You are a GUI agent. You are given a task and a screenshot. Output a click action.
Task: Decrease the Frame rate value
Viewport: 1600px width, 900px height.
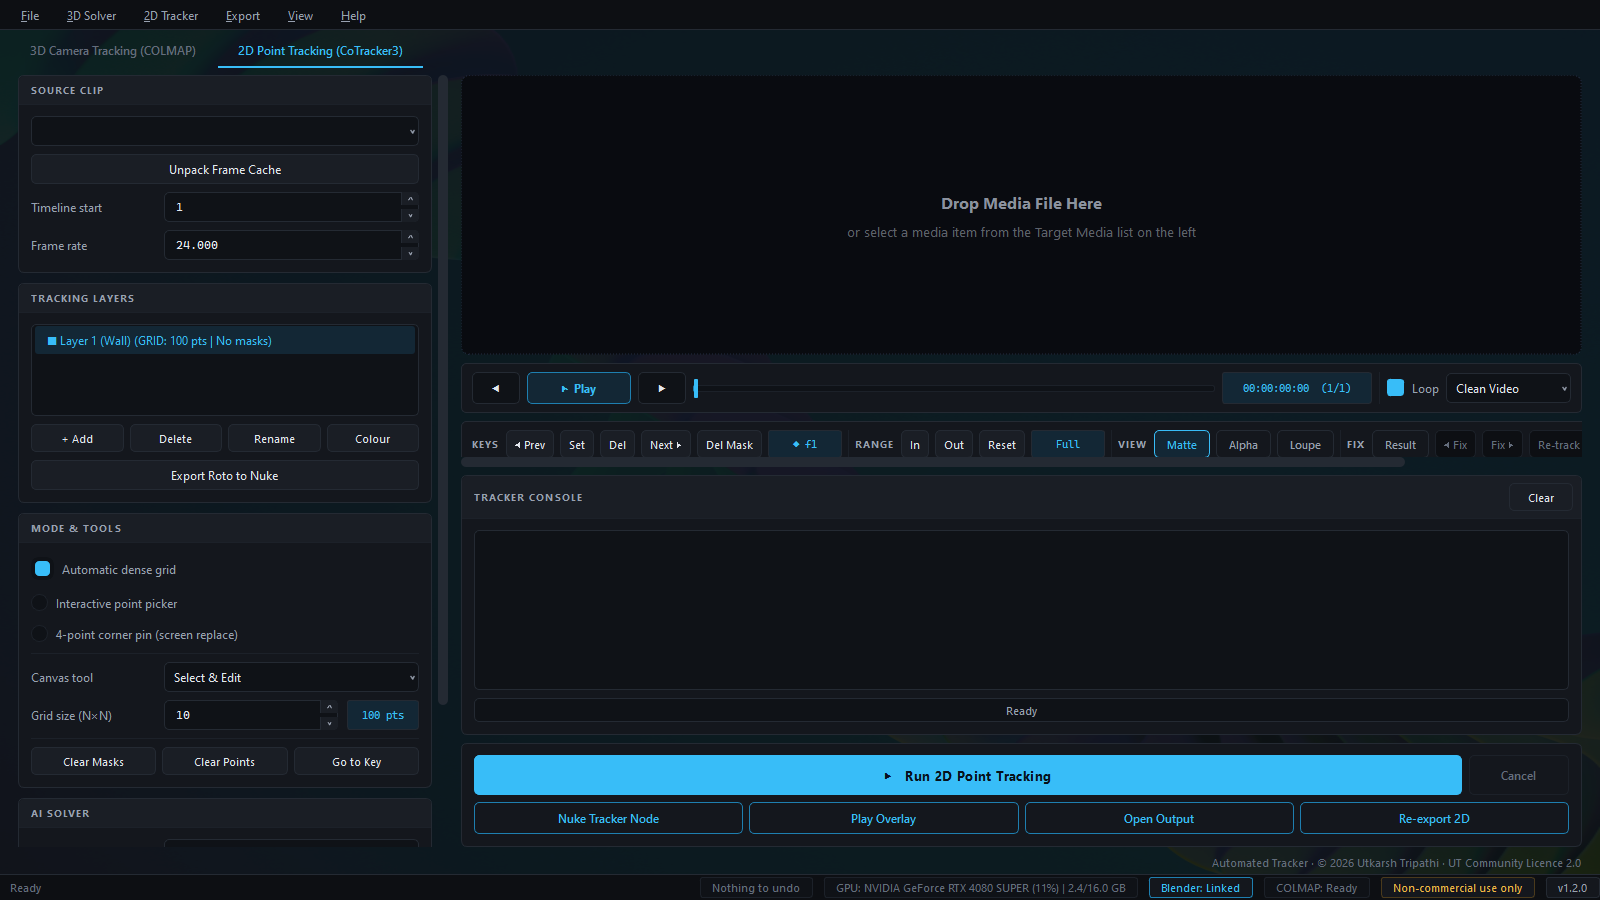click(410, 253)
